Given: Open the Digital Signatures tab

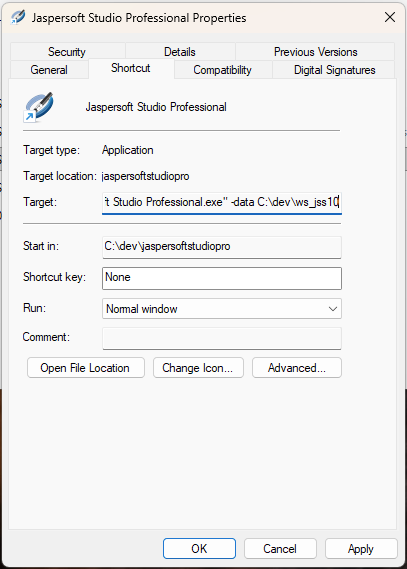Looking at the screenshot, I should pos(334,69).
